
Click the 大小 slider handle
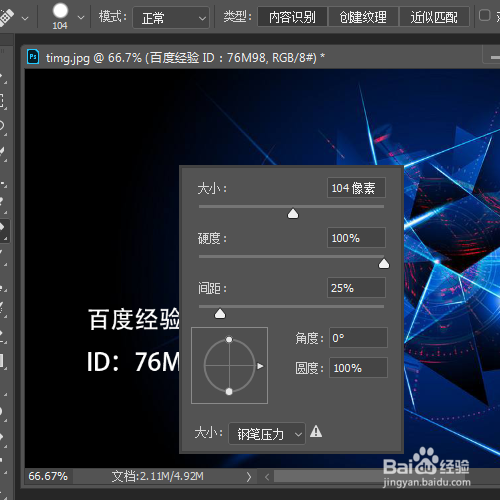[293, 214]
